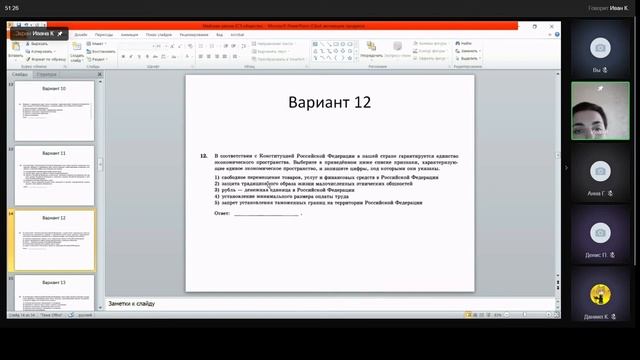
Task: Select Анна Г participant tile
Action: click(600, 173)
